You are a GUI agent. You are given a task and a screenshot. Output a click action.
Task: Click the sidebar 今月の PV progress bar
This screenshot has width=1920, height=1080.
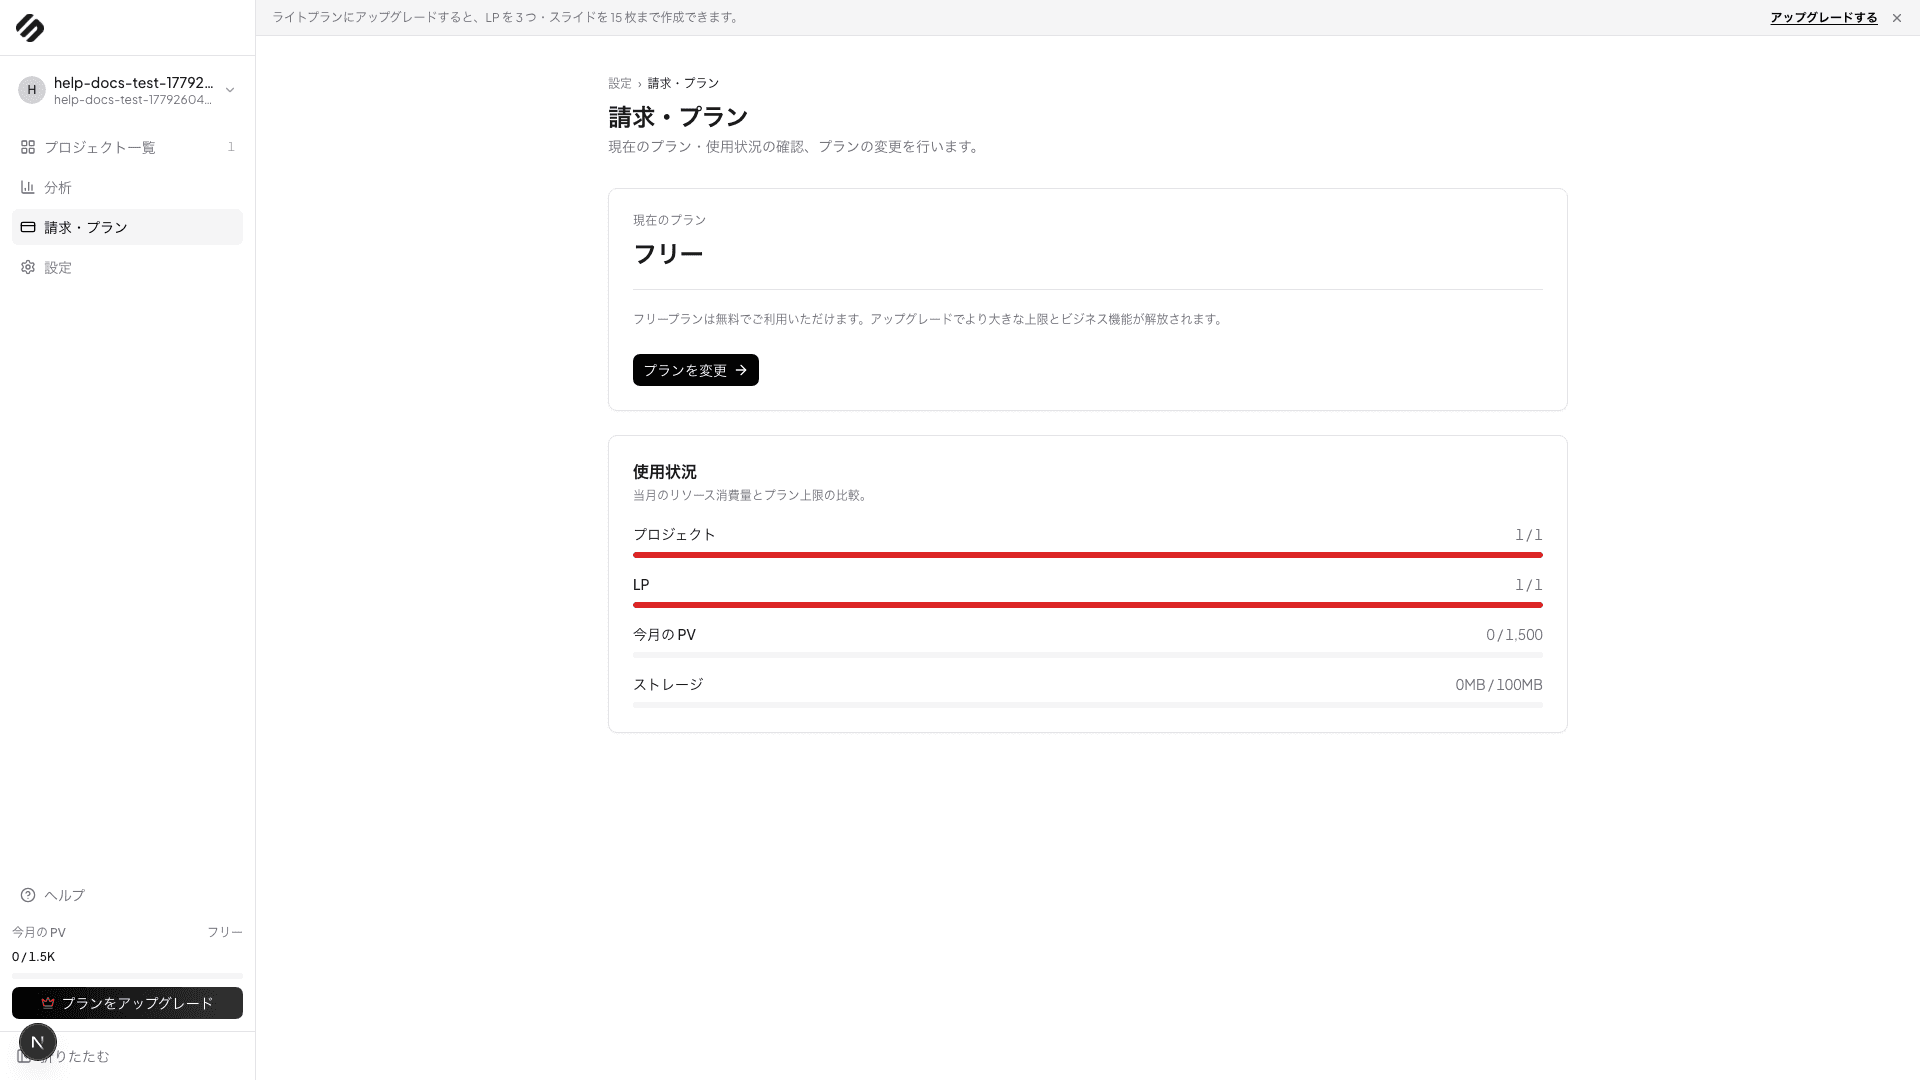pos(127,975)
